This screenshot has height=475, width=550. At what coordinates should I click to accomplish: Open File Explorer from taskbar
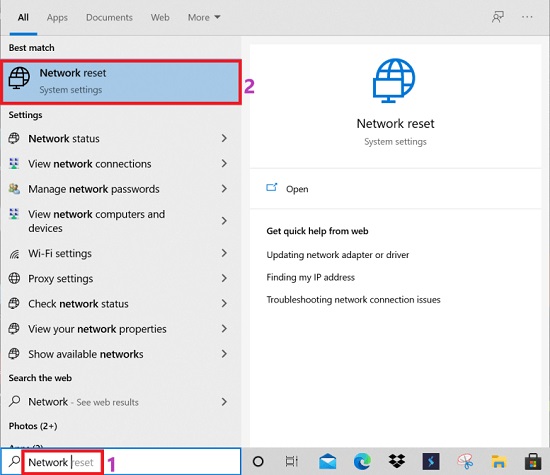click(499, 461)
